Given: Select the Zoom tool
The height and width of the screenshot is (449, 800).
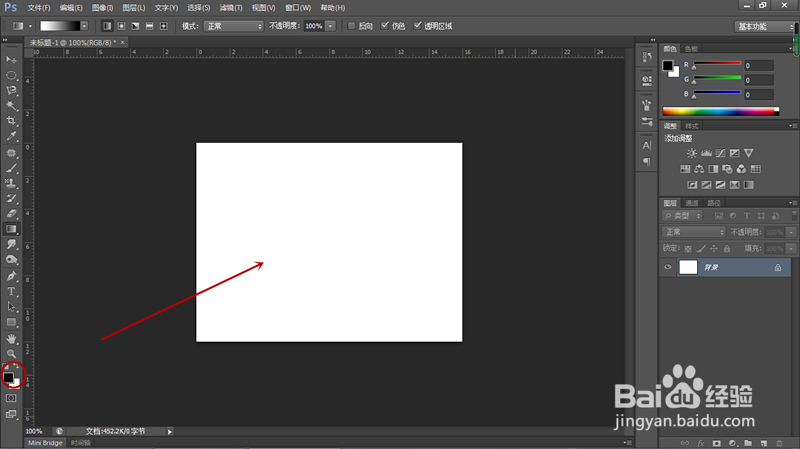Looking at the screenshot, I should pyautogui.click(x=11, y=354).
